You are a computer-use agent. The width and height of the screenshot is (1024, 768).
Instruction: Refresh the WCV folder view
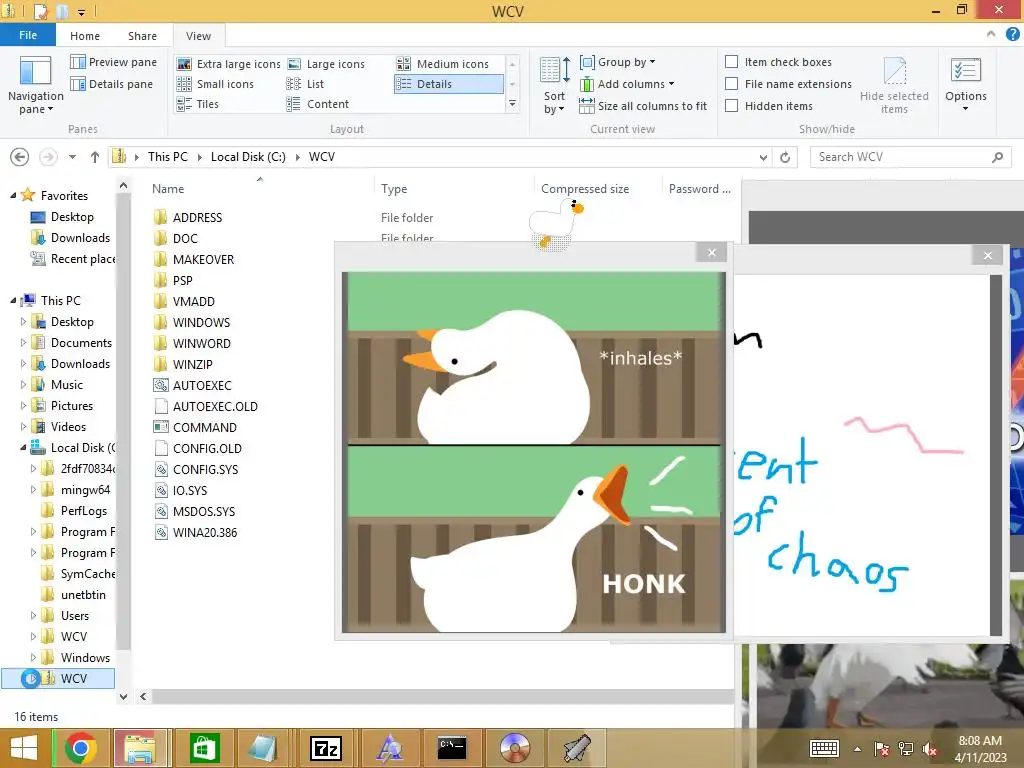785,157
